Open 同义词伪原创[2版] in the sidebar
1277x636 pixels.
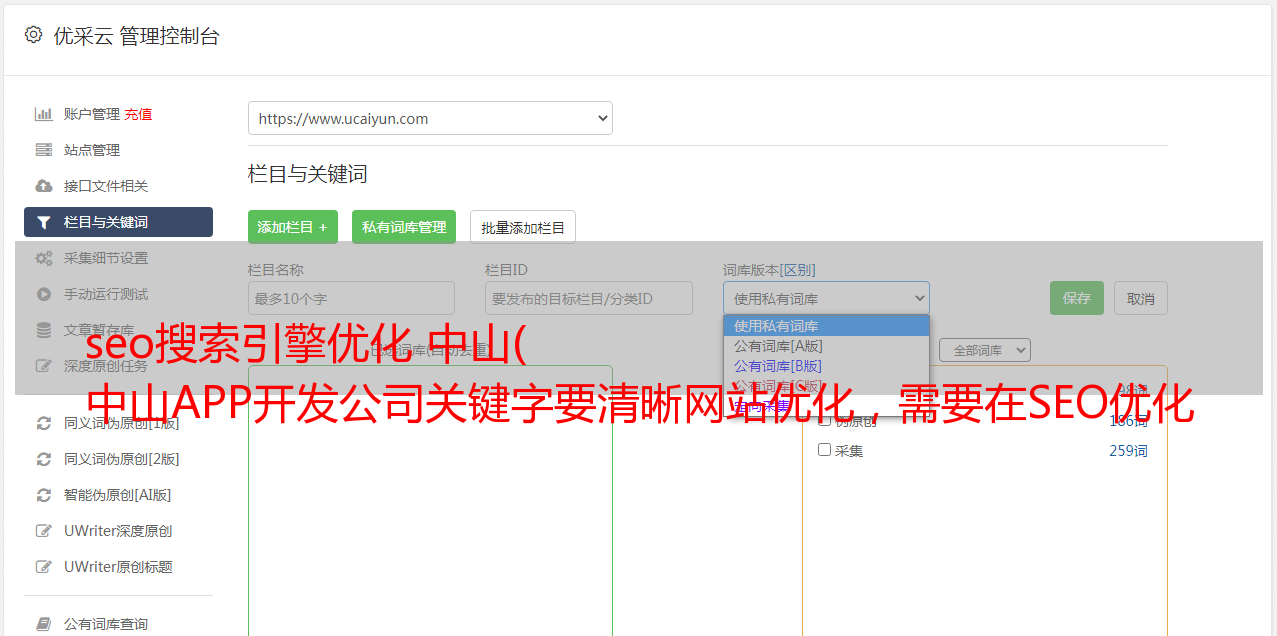122,459
